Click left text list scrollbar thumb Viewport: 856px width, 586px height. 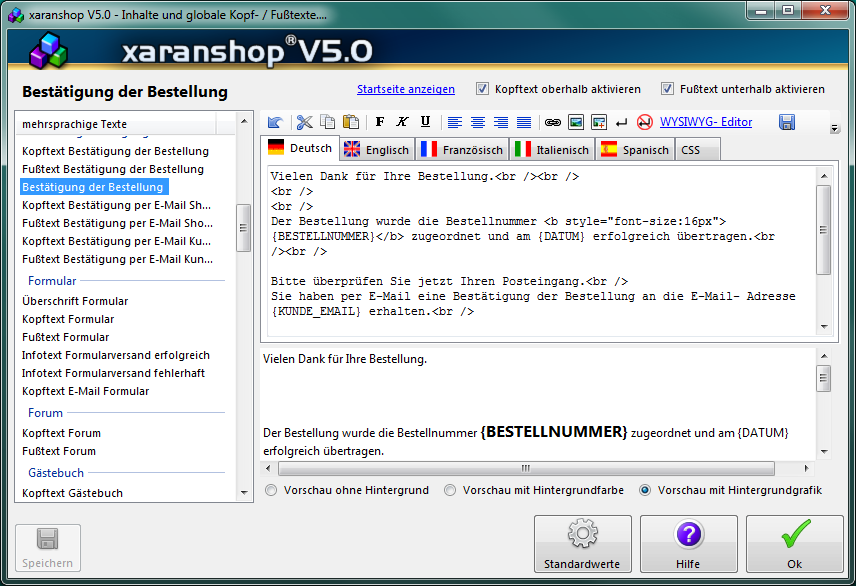click(x=243, y=228)
